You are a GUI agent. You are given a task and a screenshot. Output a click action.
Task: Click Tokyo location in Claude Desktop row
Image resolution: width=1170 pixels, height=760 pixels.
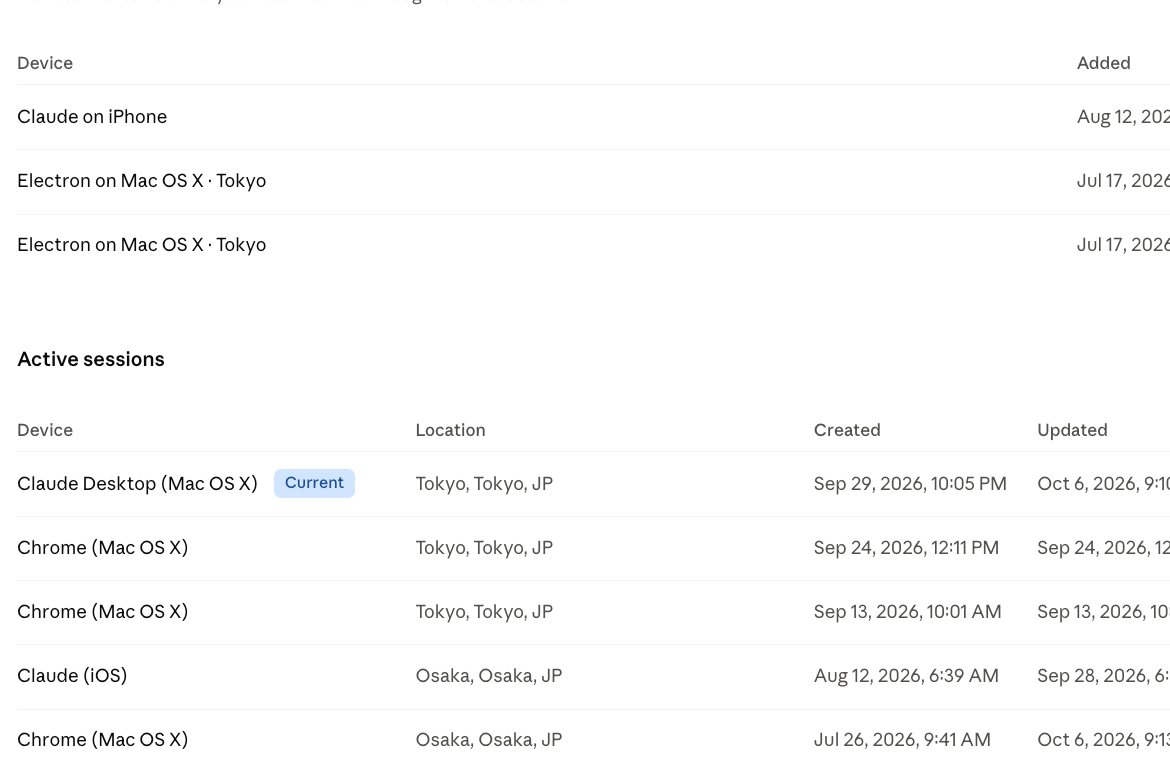(x=484, y=484)
